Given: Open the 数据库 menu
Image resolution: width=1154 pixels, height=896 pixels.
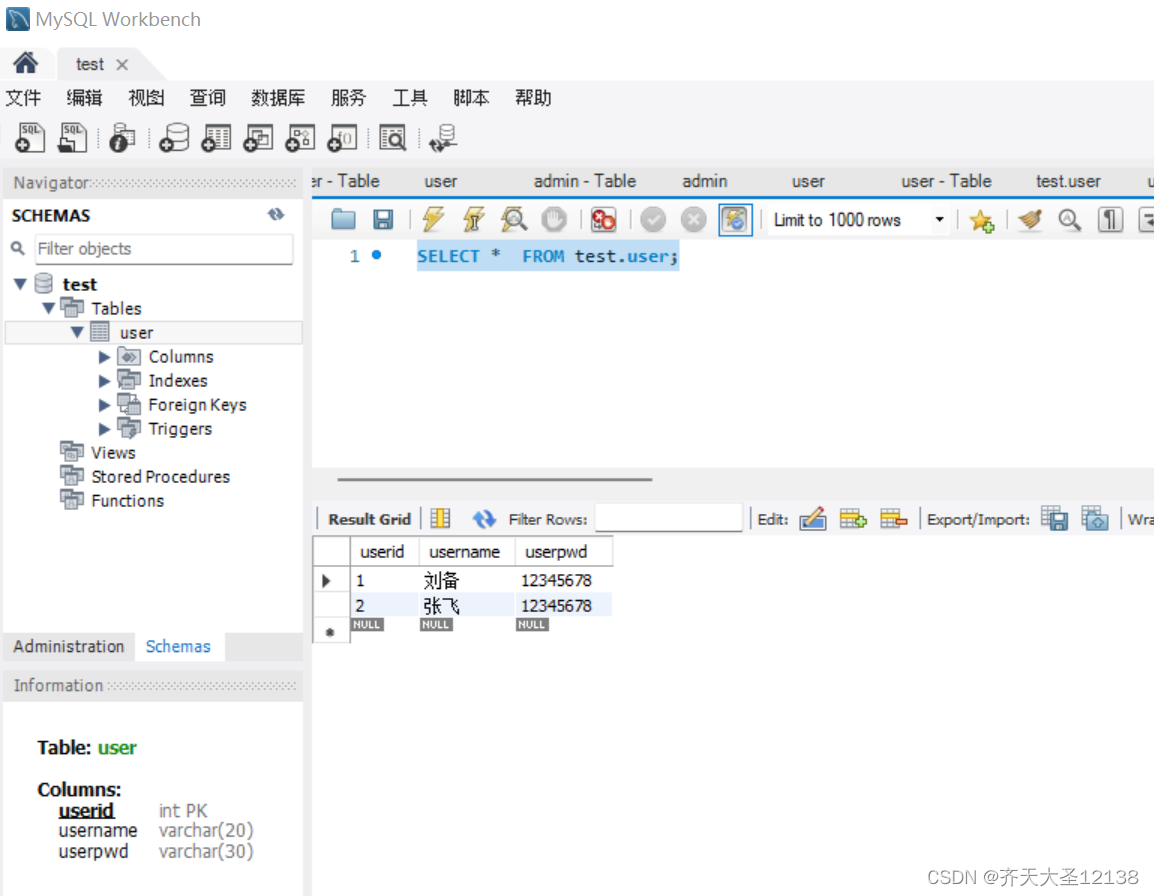Looking at the screenshot, I should 278,98.
